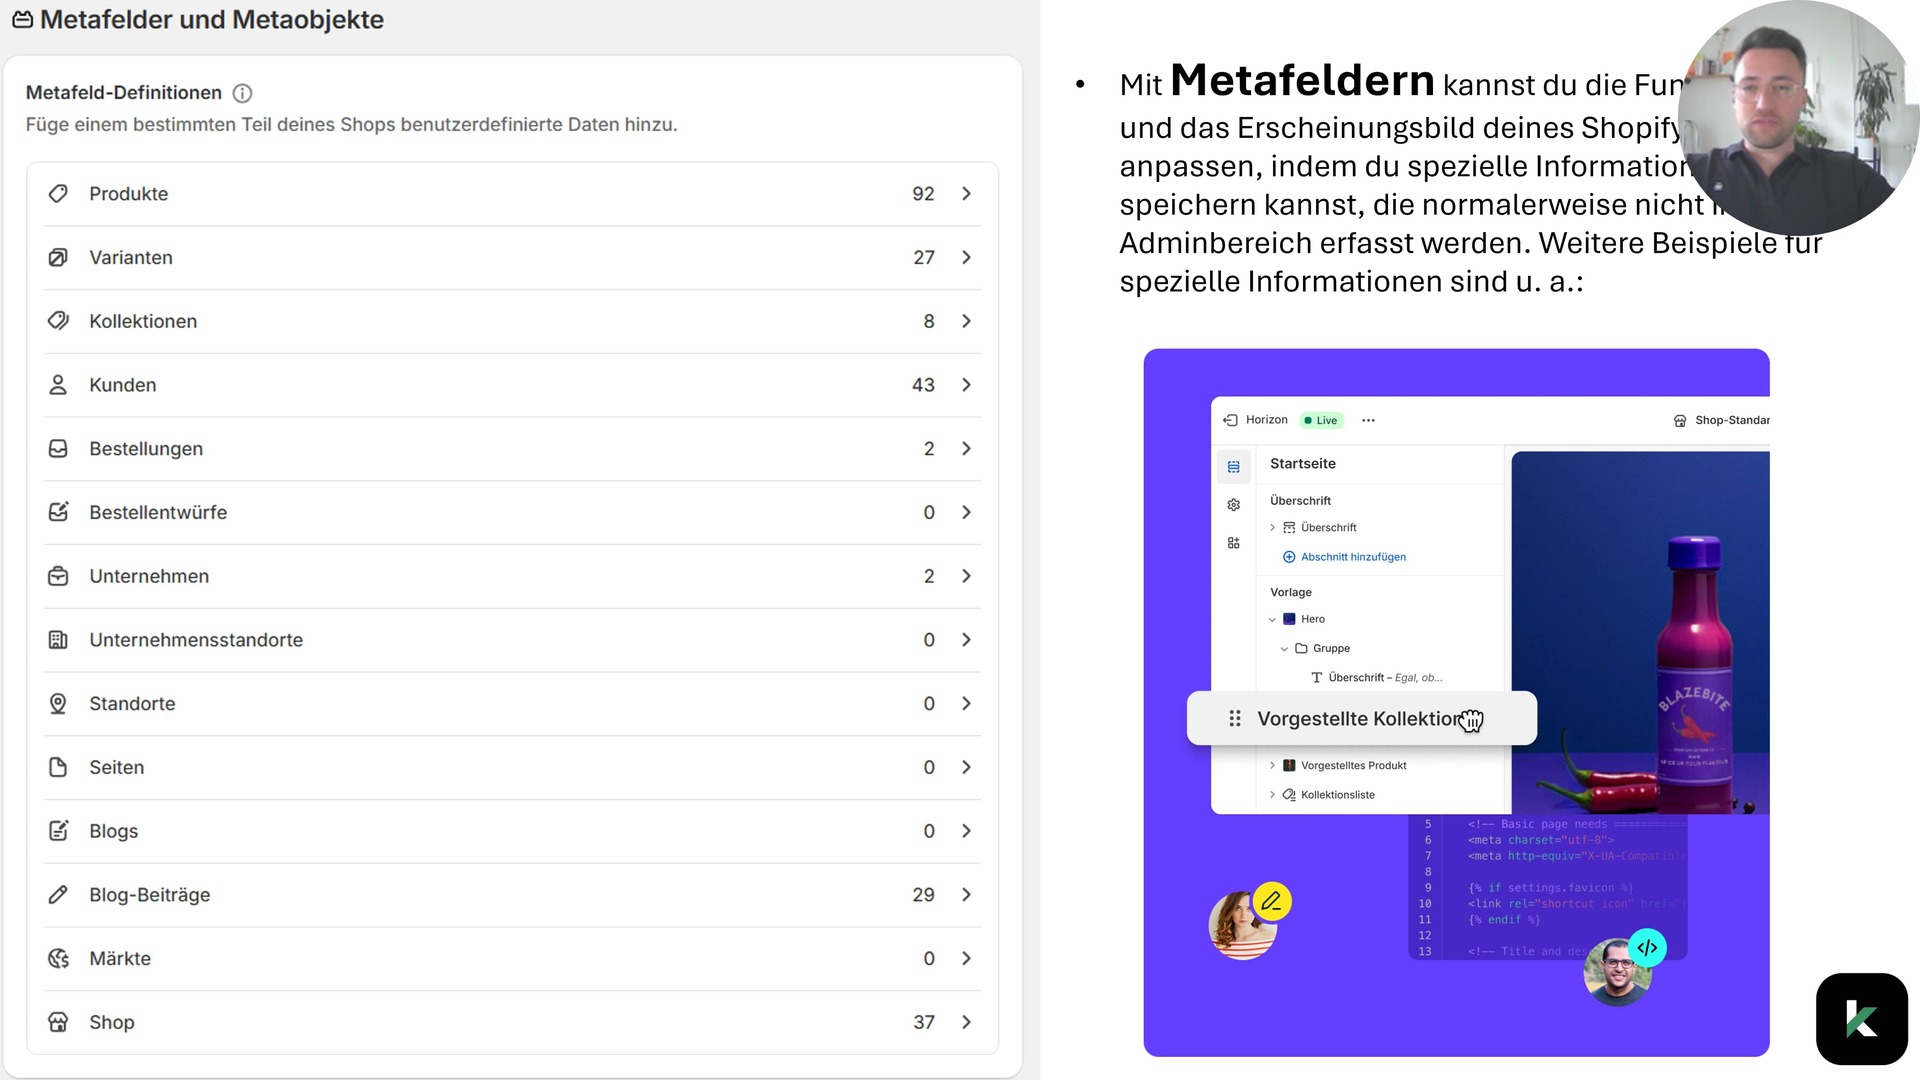Click the count 37 in Shop row
This screenshot has height=1080, width=1920.
coord(923,1022)
